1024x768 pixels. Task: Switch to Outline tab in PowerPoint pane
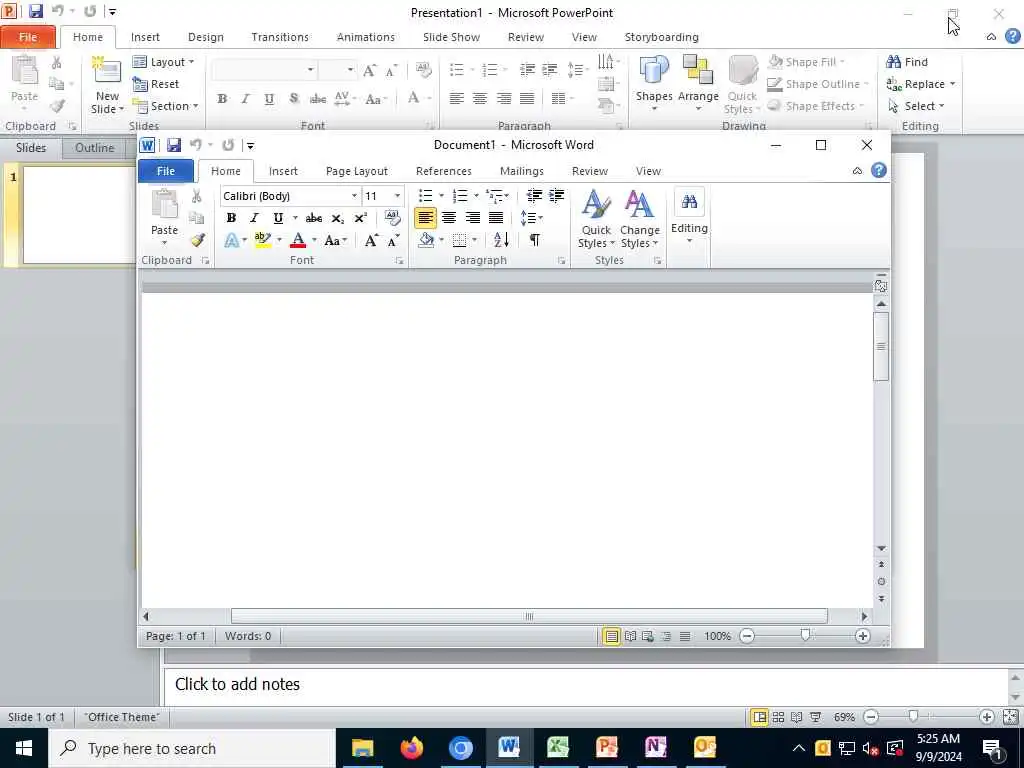95,148
